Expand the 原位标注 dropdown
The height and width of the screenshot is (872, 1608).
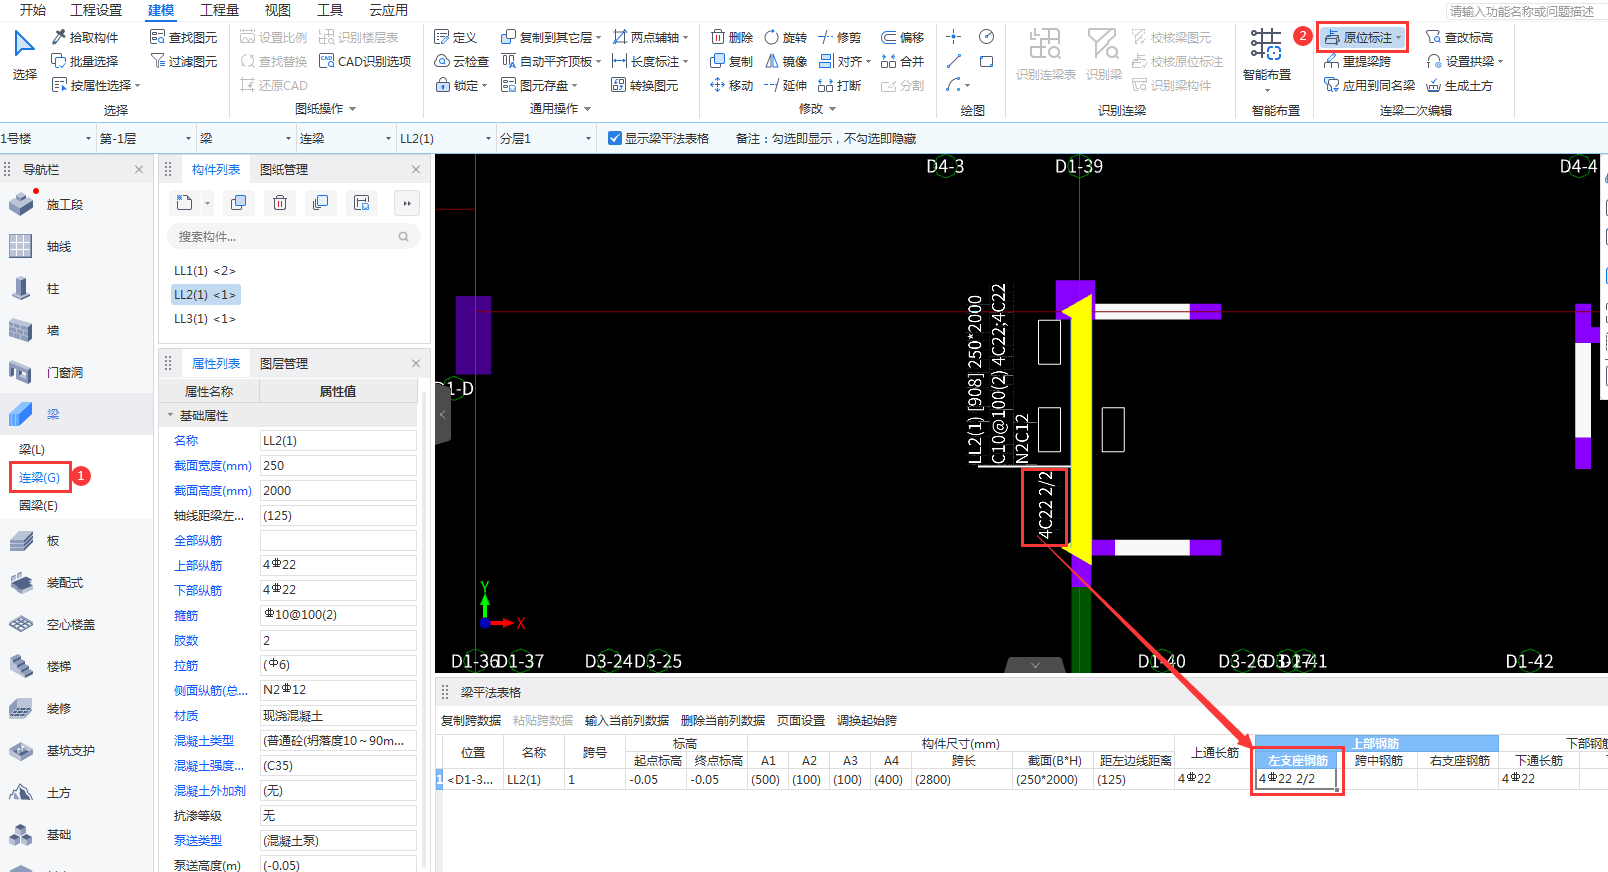point(1399,38)
